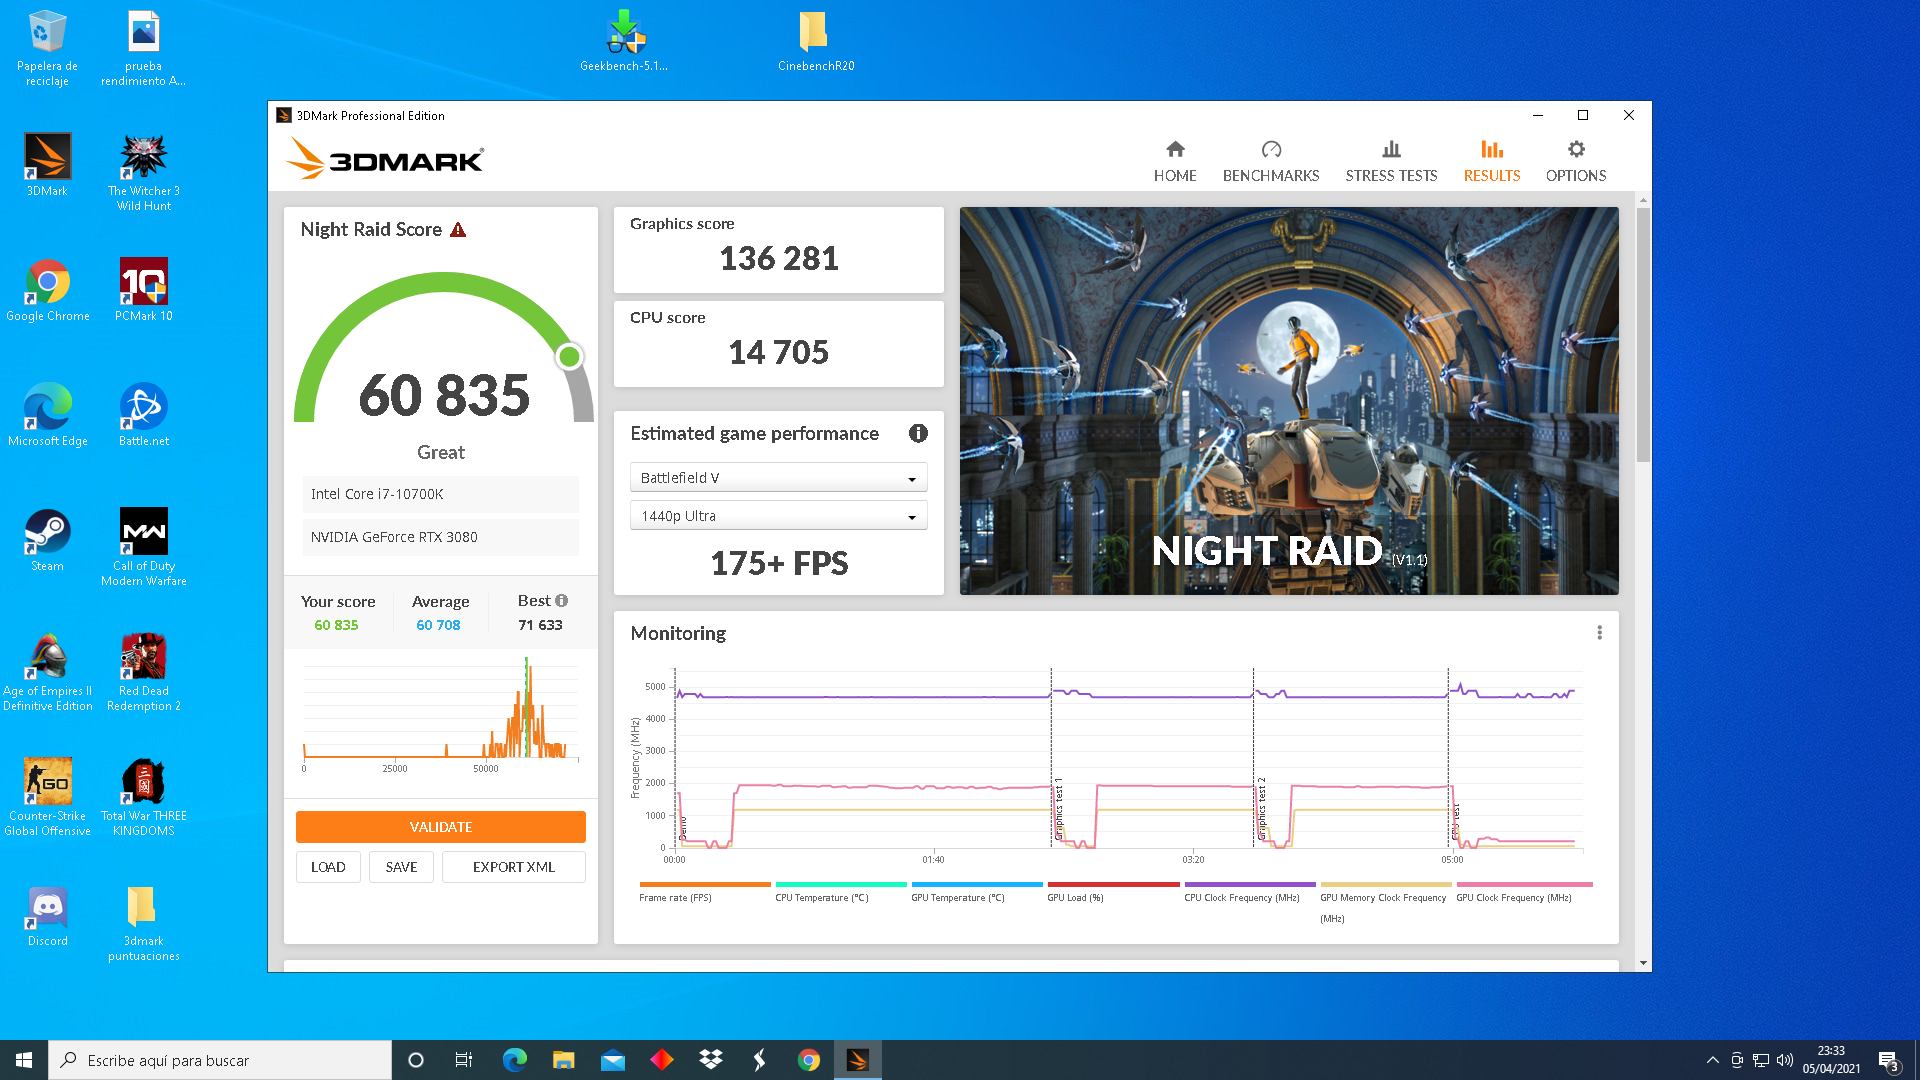The width and height of the screenshot is (1920, 1080).
Task: Click the scroll down arrow in 3DMark window
Action: pyautogui.click(x=1643, y=963)
